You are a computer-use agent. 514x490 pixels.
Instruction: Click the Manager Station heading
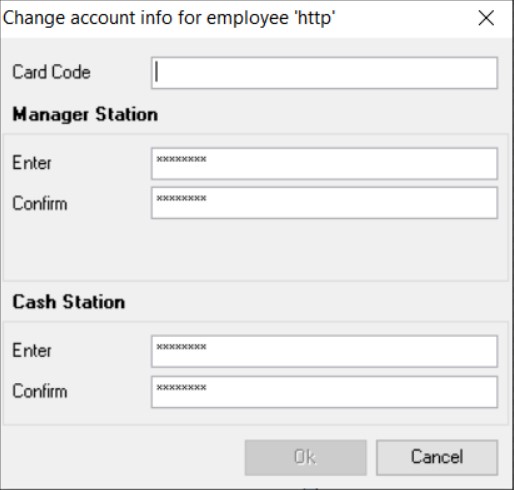(85, 115)
